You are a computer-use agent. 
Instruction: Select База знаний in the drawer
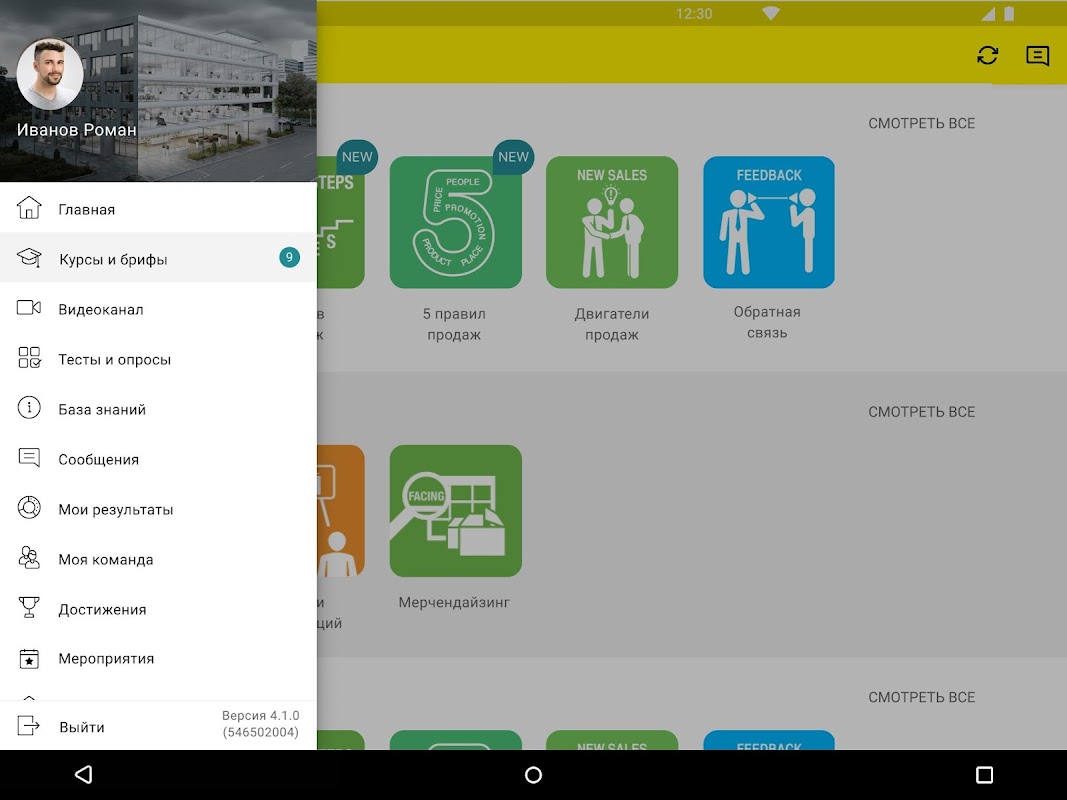pyautogui.click(x=158, y=409)
